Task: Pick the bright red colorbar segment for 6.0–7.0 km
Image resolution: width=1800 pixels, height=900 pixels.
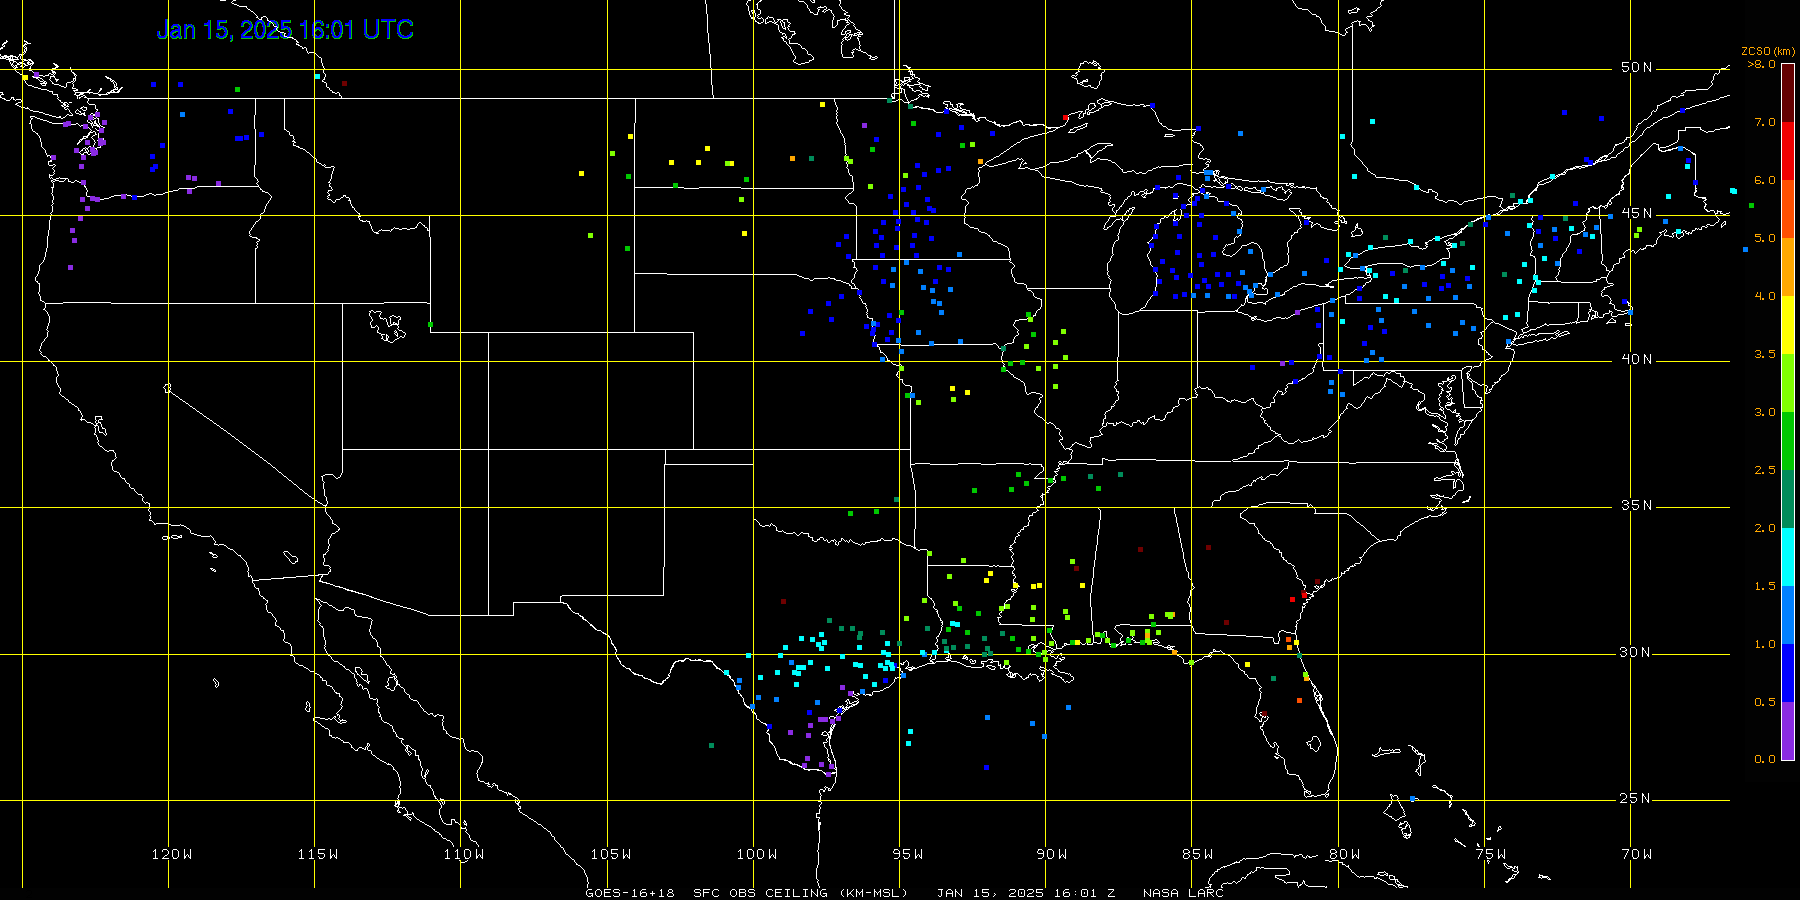Action: [1788, 151]
